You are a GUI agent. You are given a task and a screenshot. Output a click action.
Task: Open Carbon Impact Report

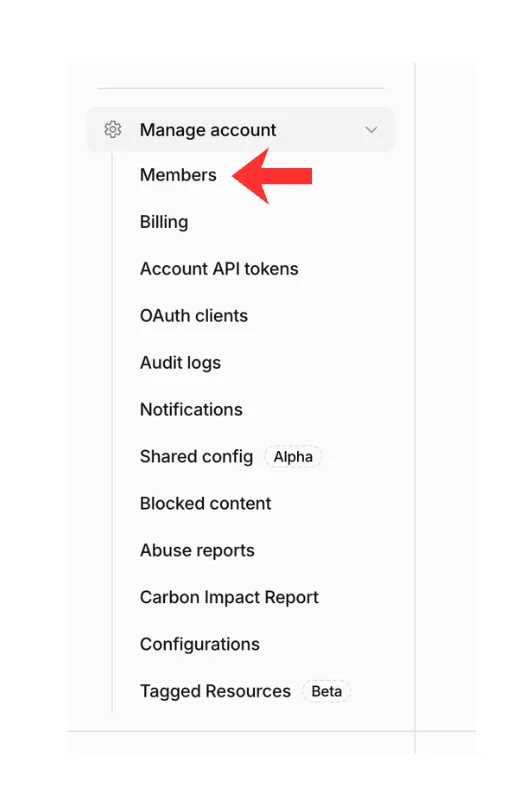tap(229, 598)
